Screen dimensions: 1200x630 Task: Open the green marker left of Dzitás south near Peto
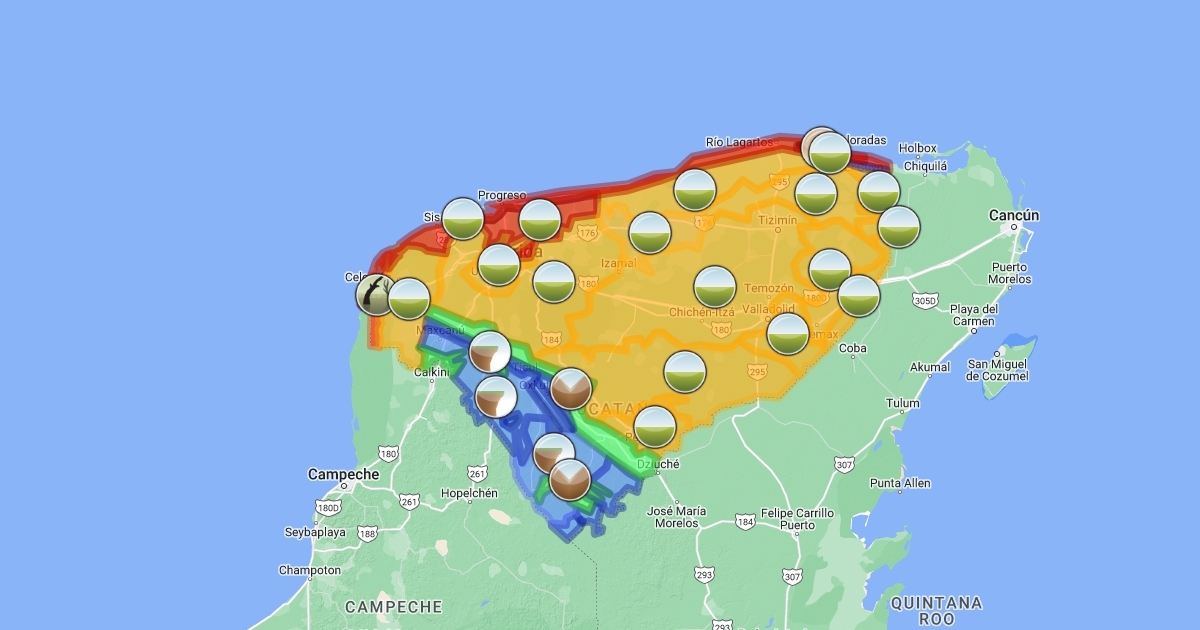coord(655,427)
